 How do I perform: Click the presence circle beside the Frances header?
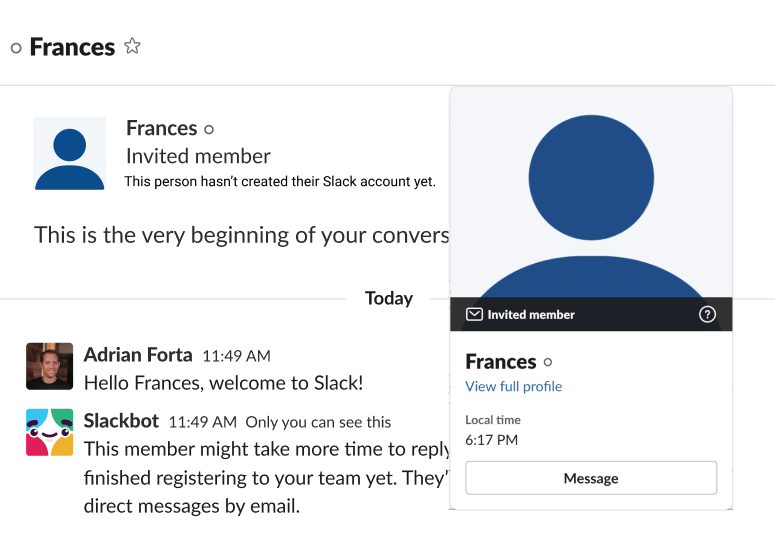[16, 48]
